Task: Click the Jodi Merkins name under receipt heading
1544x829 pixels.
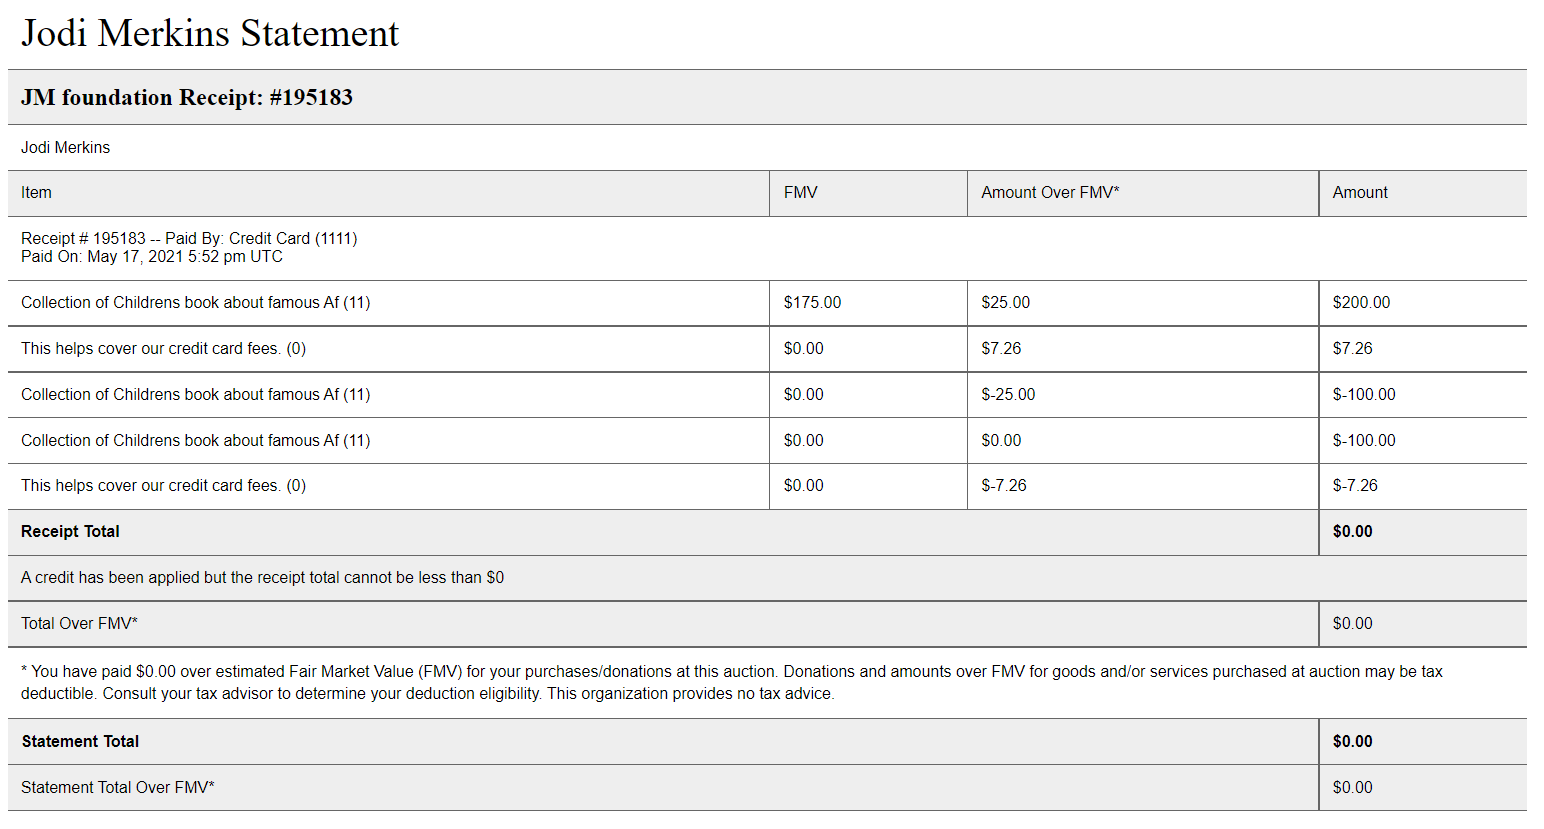Action: coord(66,147)
